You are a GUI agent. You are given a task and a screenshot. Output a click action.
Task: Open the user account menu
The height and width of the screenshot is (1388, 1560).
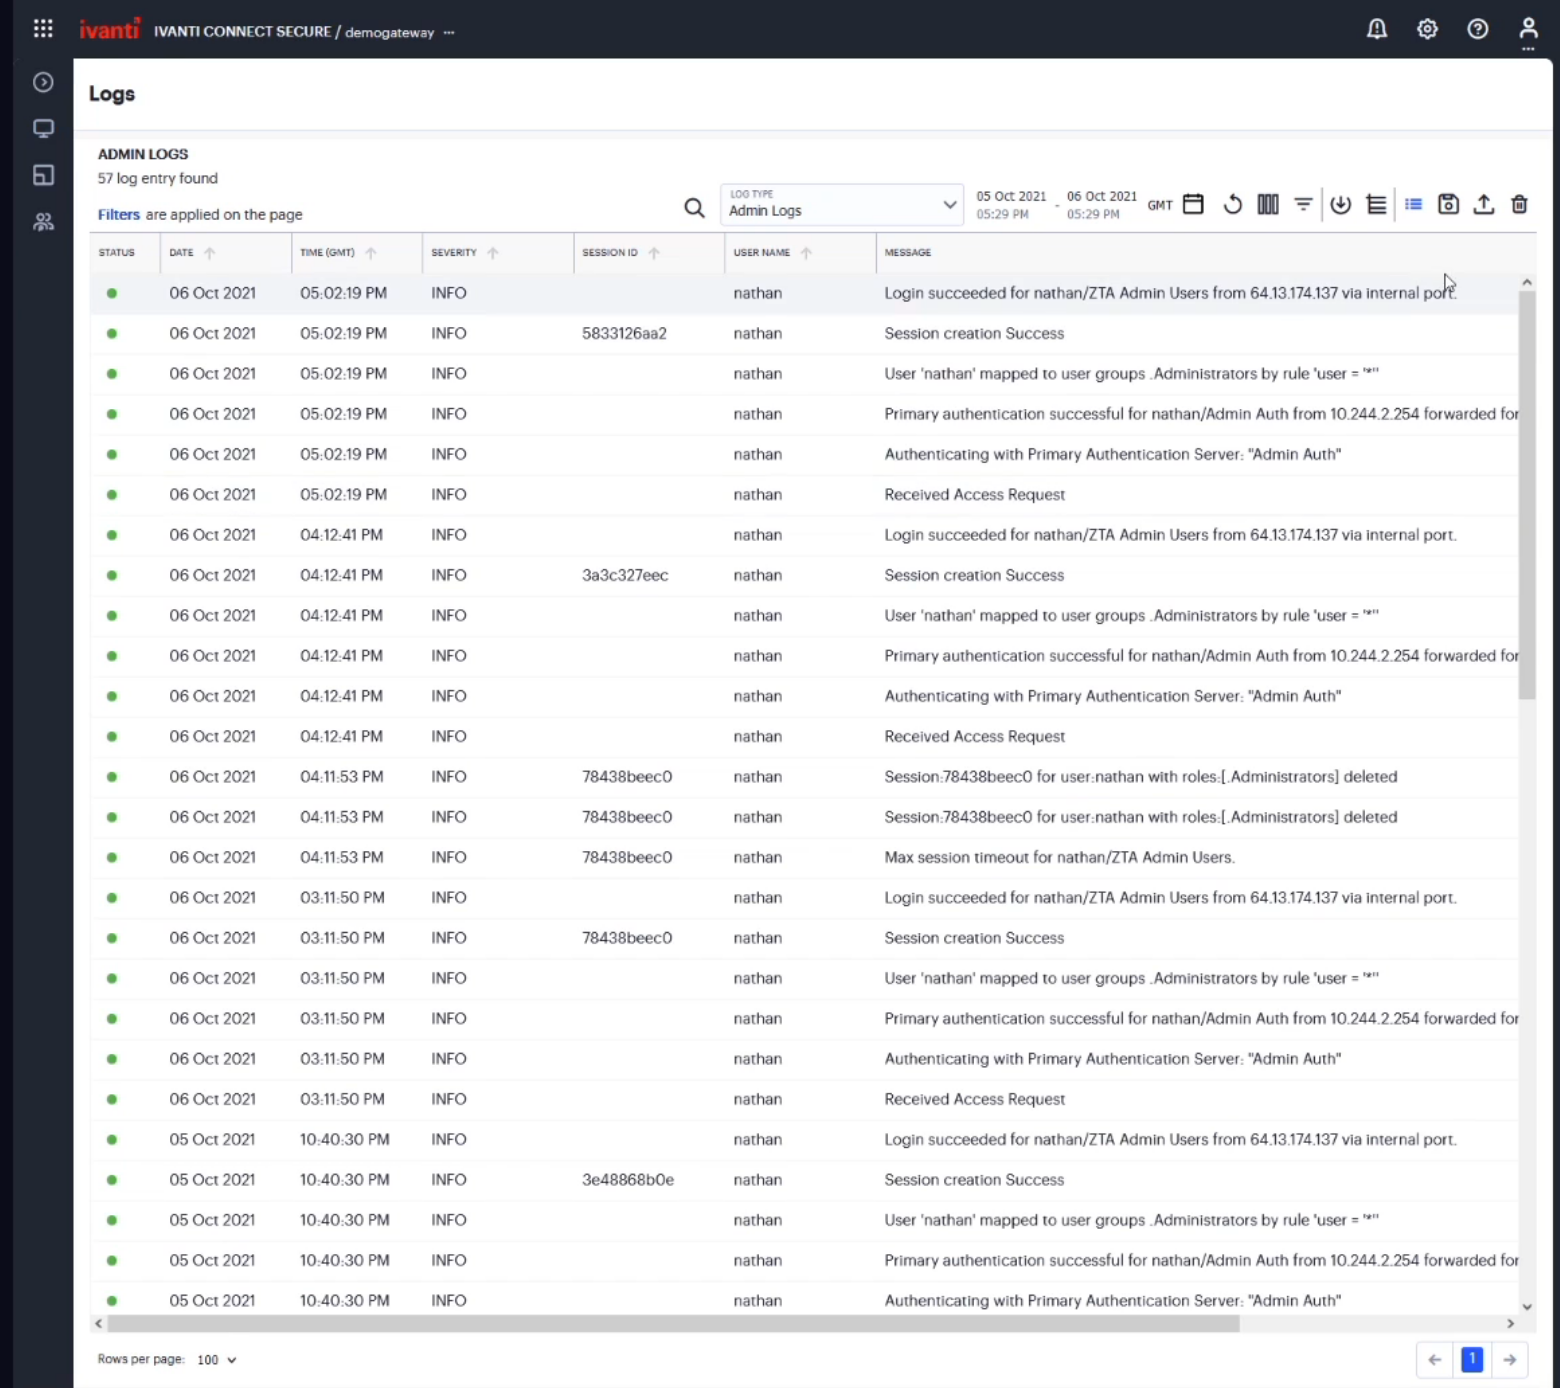click(x=1528, y=29)
